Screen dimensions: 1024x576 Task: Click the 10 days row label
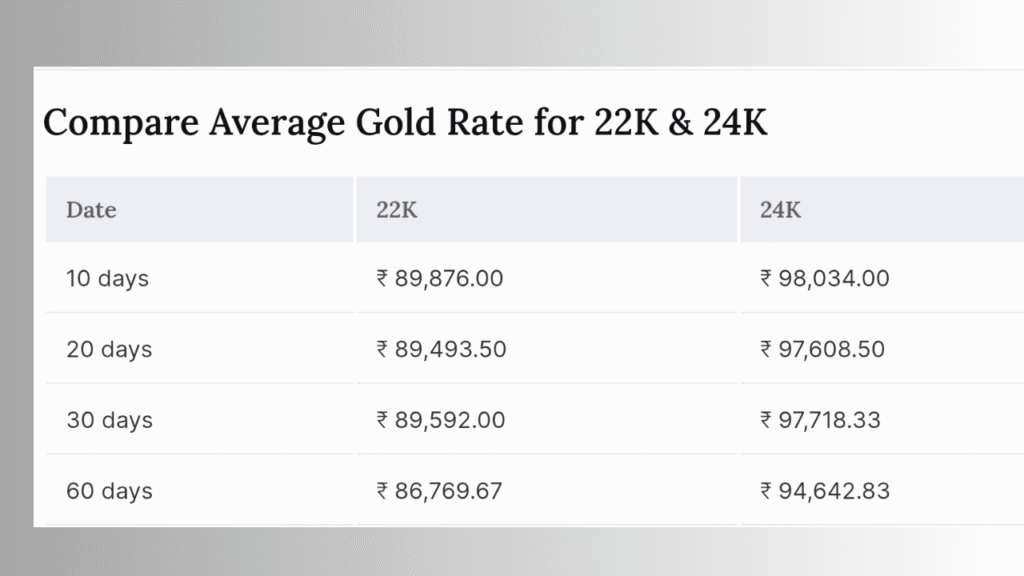click(x=107, y=279)
